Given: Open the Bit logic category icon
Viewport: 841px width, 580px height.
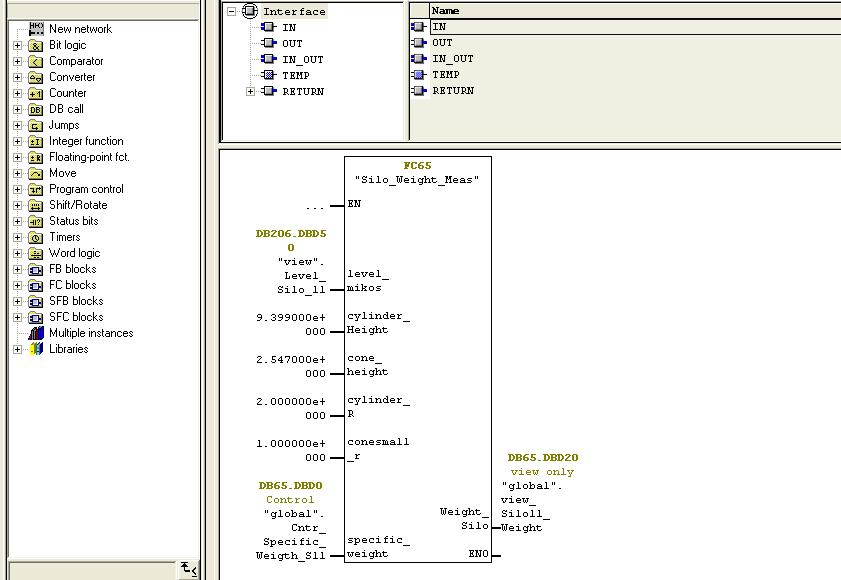Looking at the screenshot, I should tap(35, 45).
